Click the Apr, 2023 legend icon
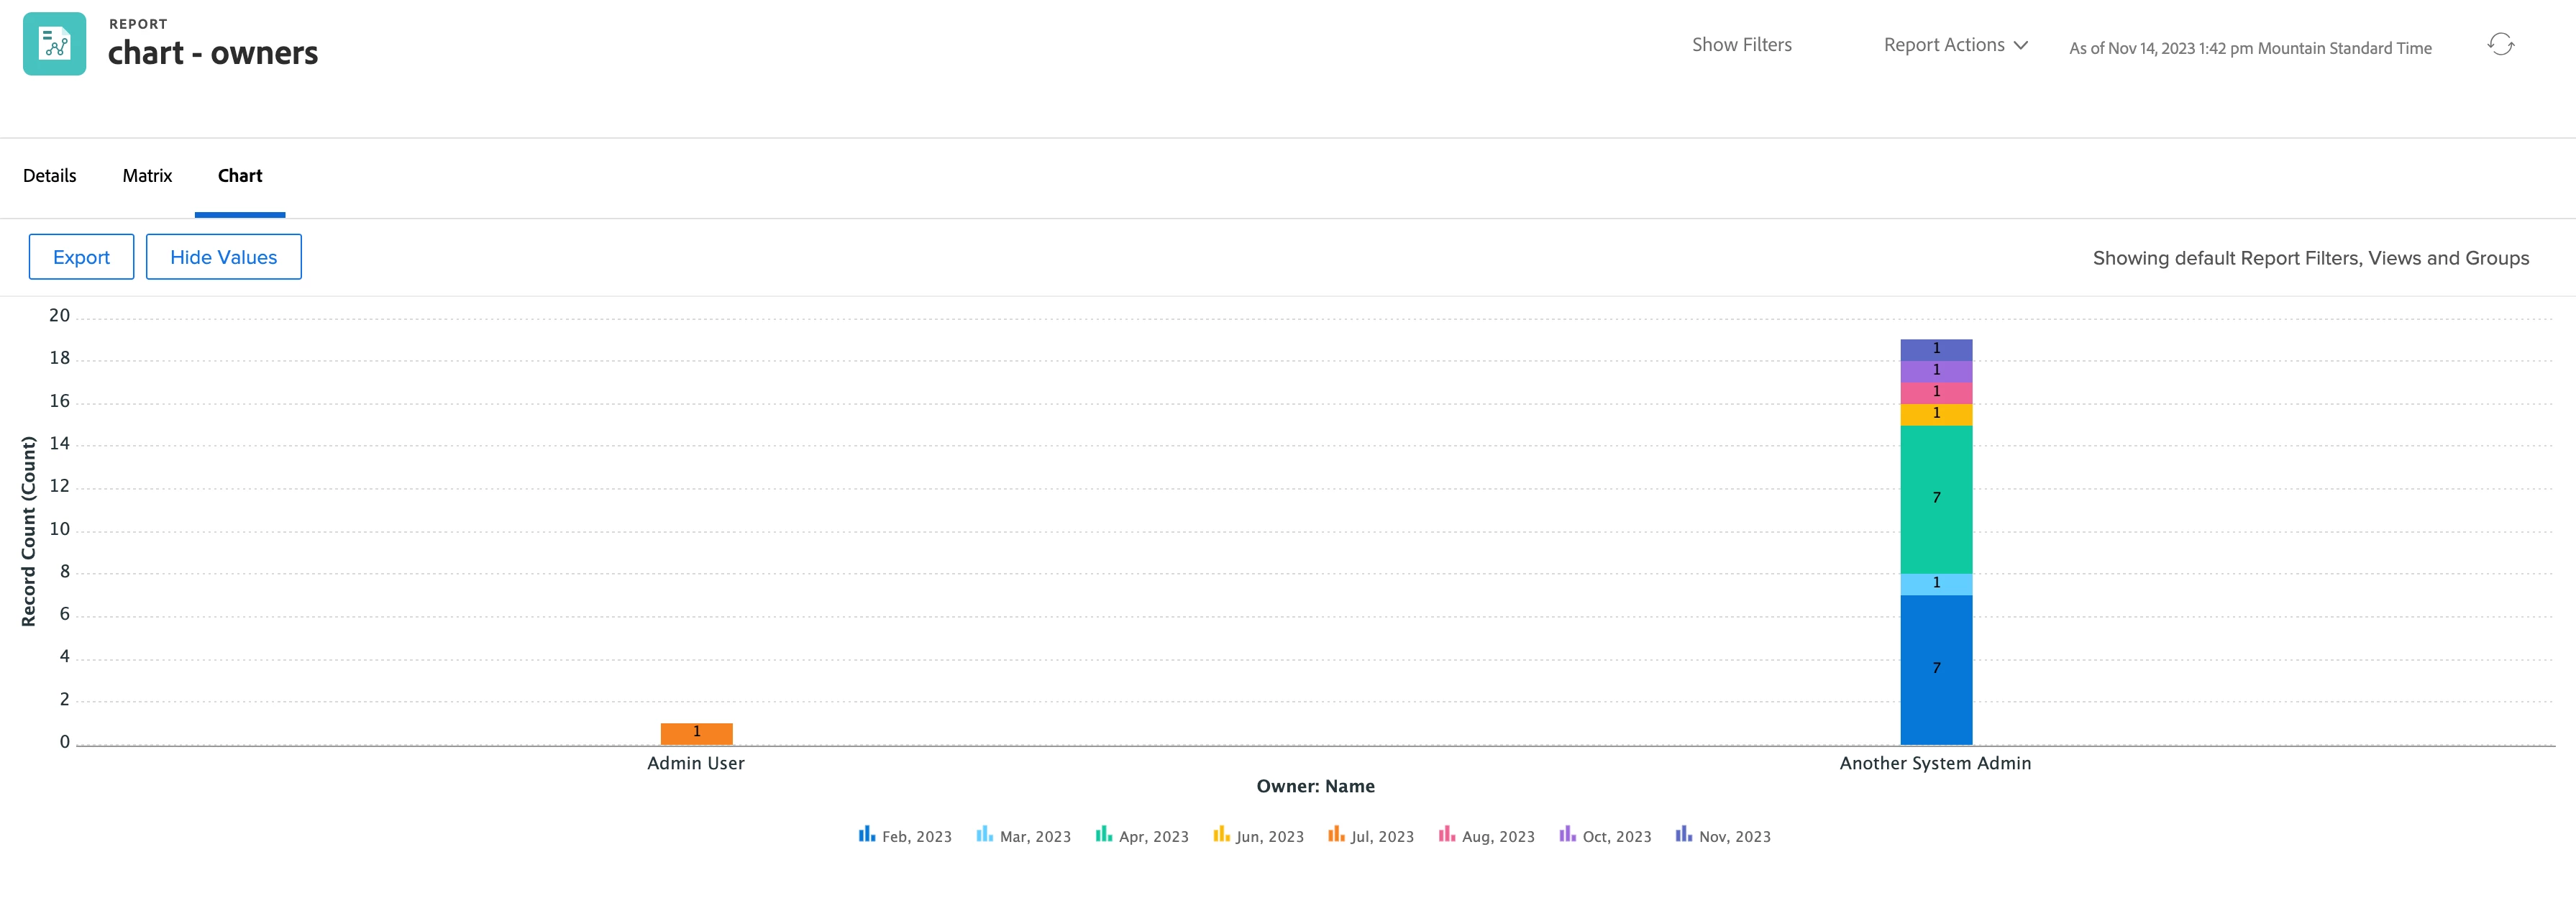 tap(1103, 834)
